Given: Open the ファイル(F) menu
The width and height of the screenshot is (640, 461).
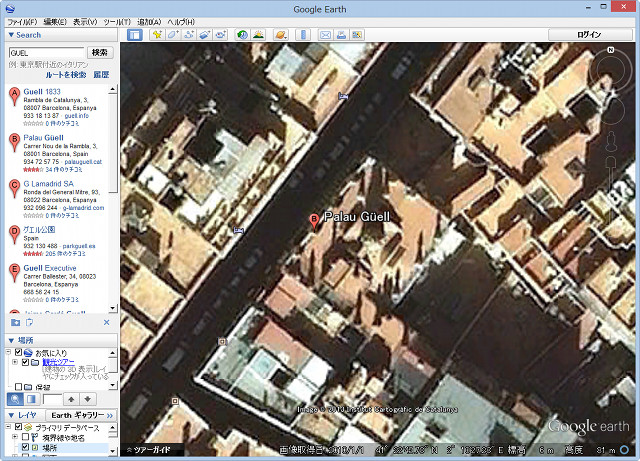Looking at the screenshot, I should pyautogui.click(x=22, y=22).
